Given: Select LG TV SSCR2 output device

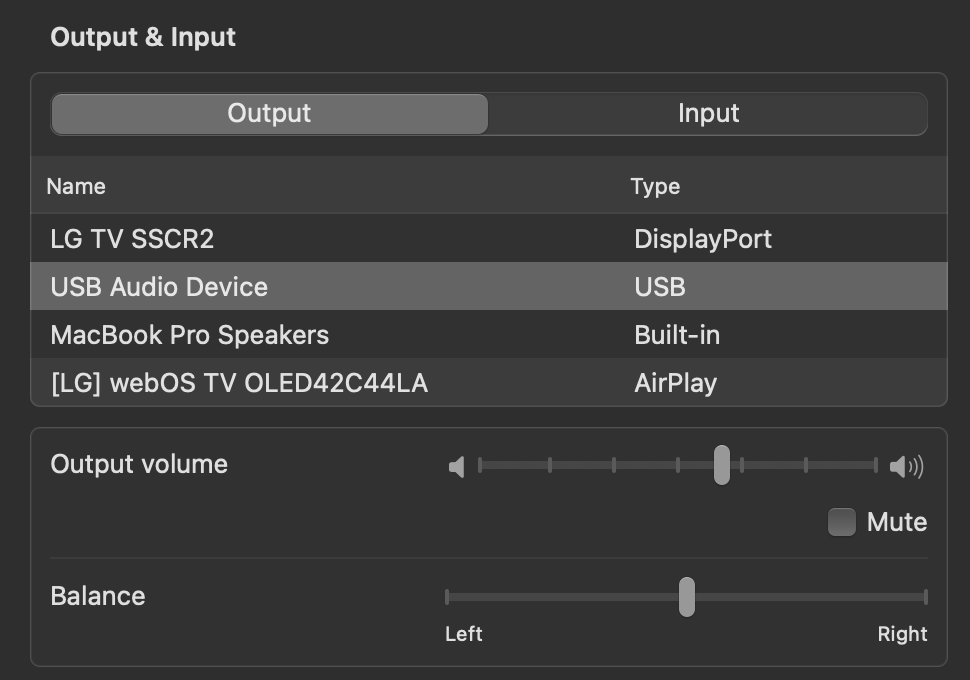Looking at the screenshot, I should (x=132, y=239).
